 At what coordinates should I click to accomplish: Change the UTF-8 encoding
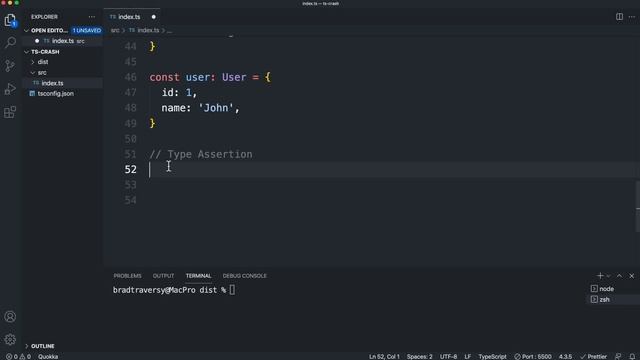[x=448, y=357]
